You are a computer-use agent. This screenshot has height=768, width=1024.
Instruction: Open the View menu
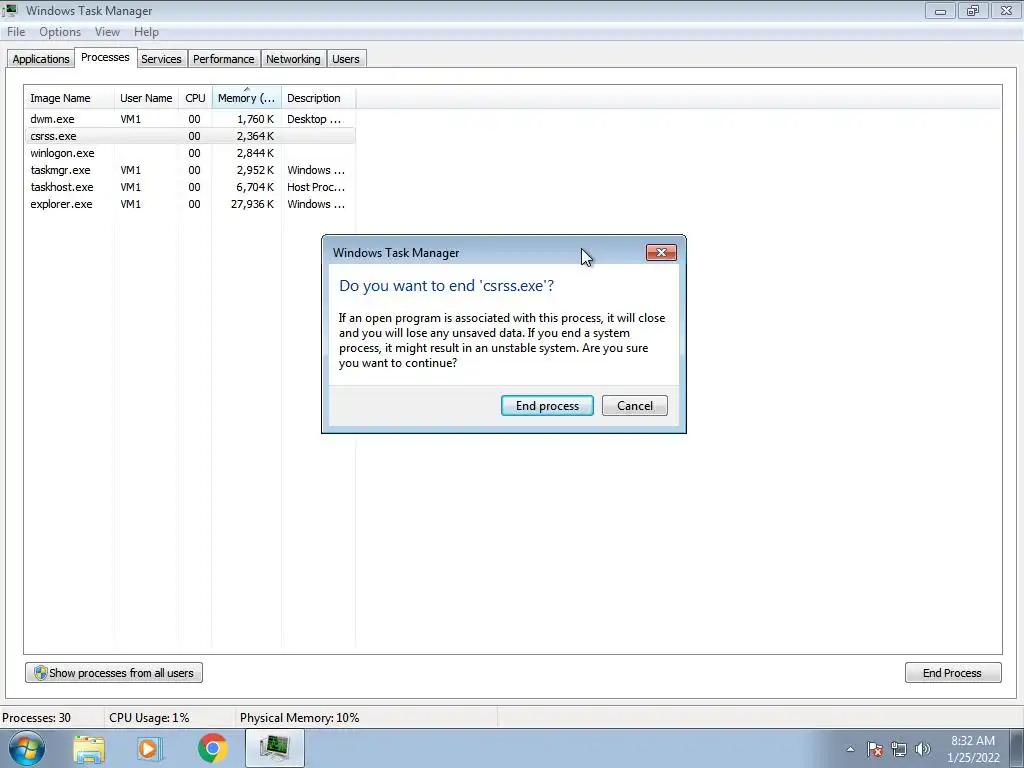(x=107, y=32)
